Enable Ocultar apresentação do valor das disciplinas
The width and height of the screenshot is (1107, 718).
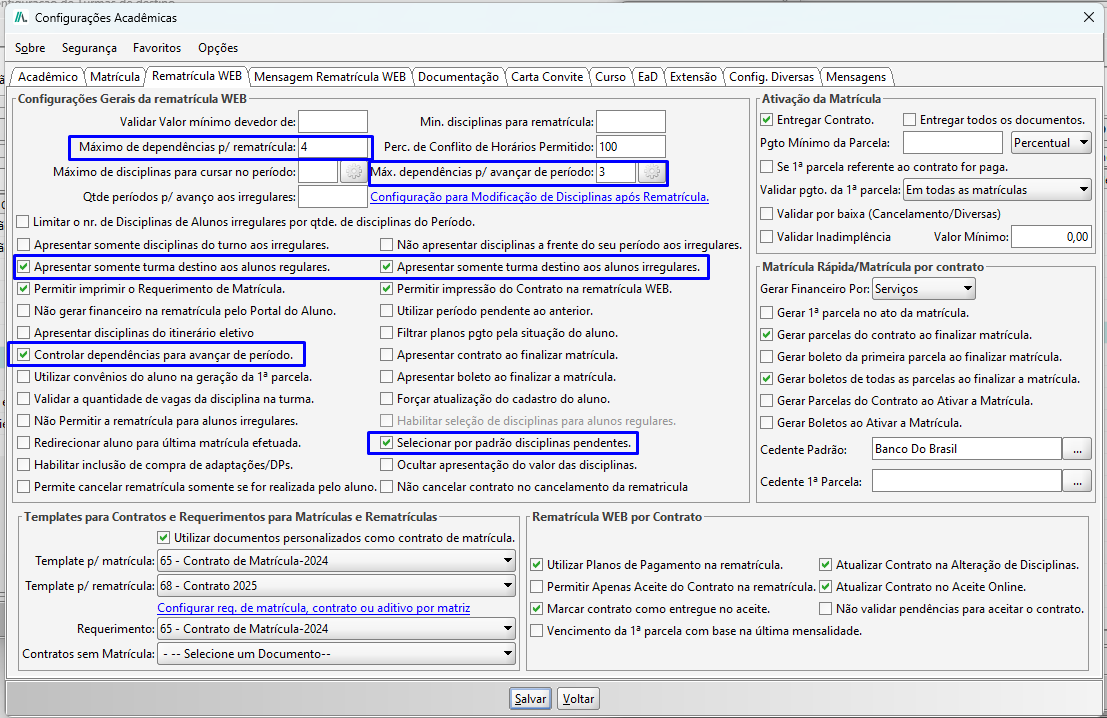(386, 465)
